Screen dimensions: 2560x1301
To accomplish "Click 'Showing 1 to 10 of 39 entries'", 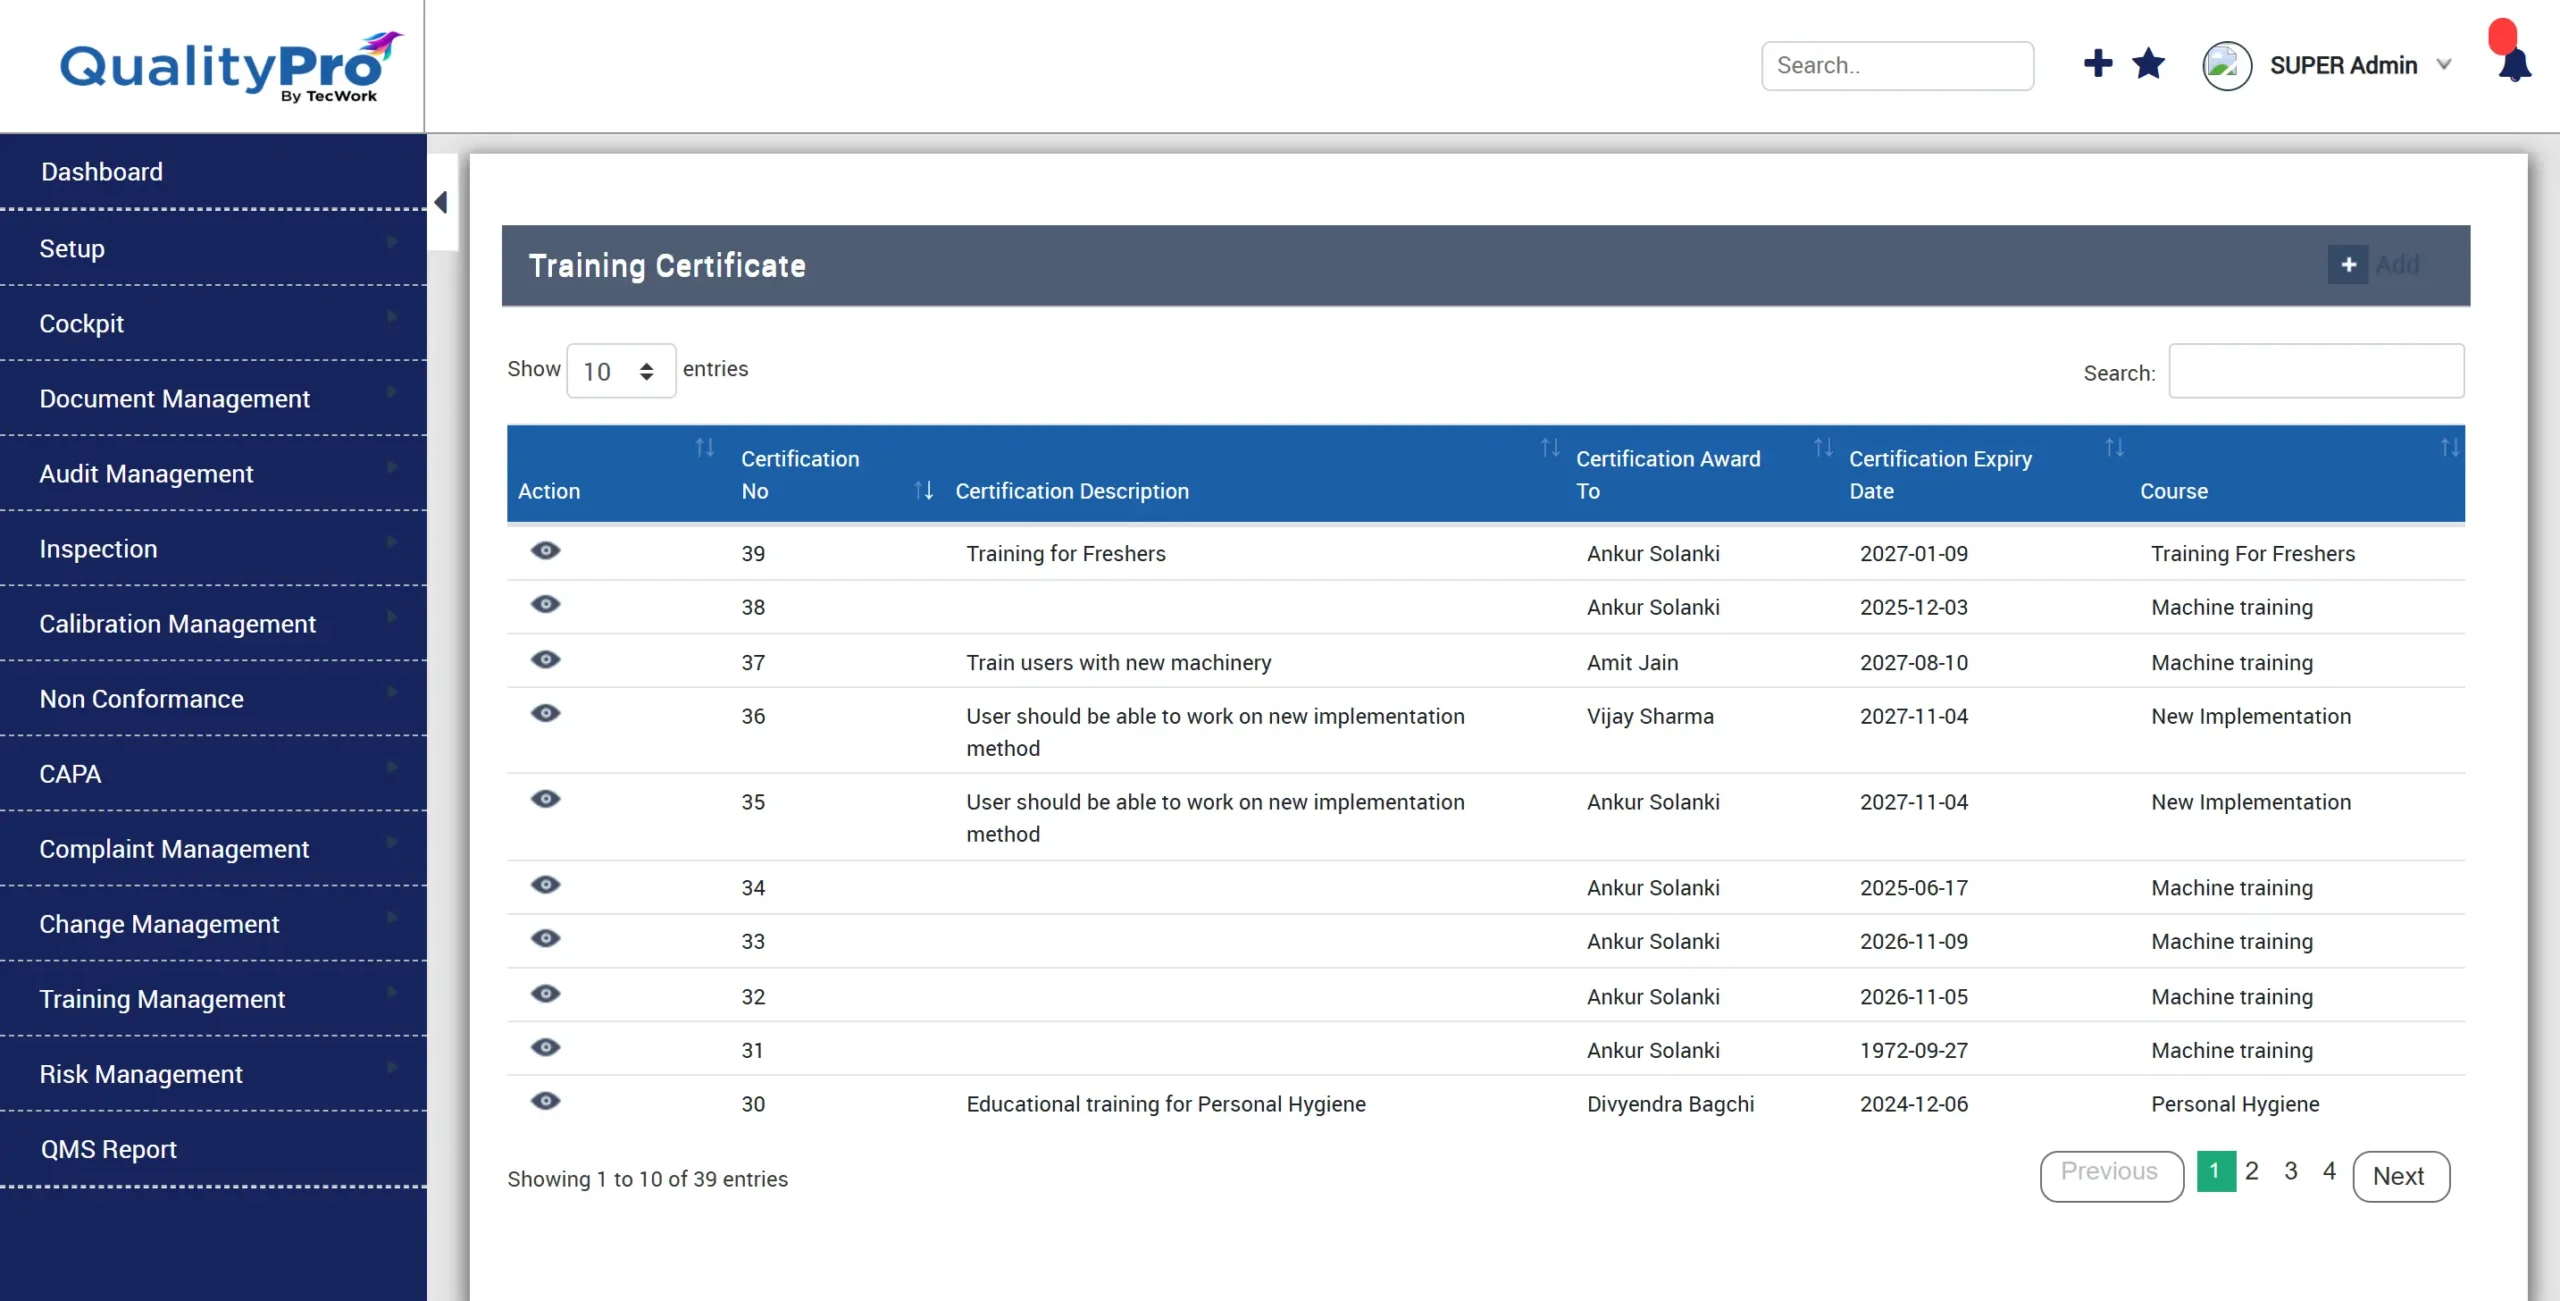I will [x=647, y=1179].
